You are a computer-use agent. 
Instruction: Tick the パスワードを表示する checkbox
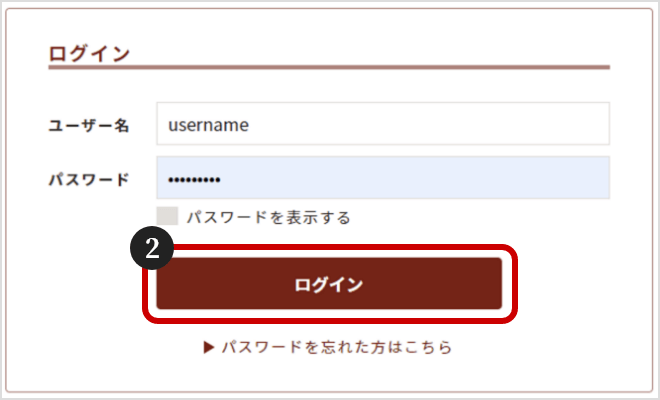click(167, 216)
